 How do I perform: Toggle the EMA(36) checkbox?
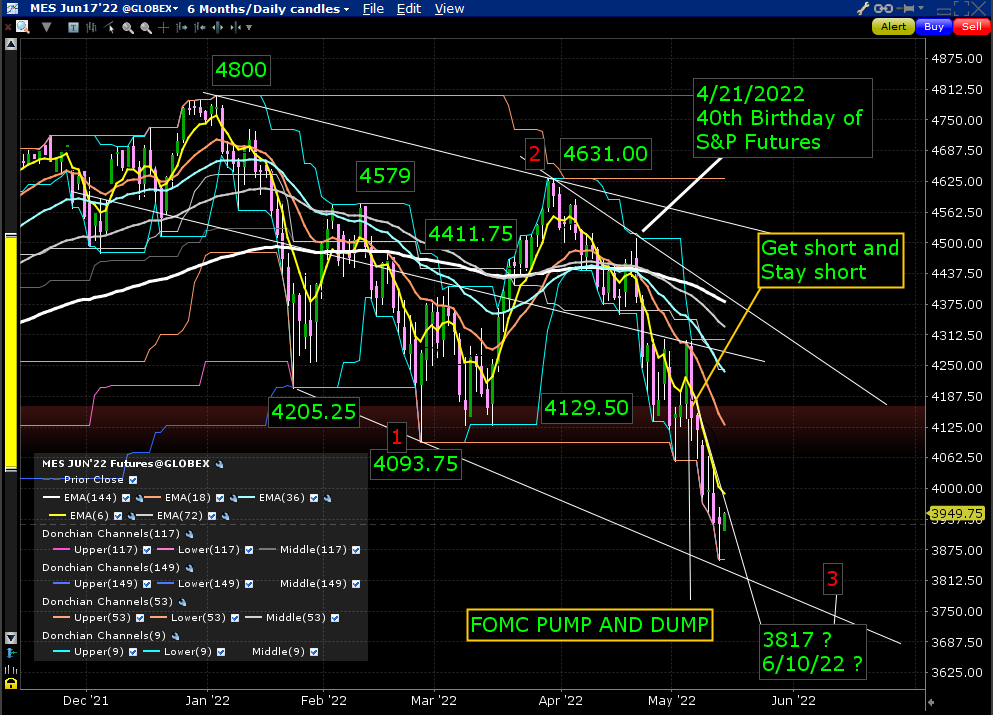(x=314, y=498)
